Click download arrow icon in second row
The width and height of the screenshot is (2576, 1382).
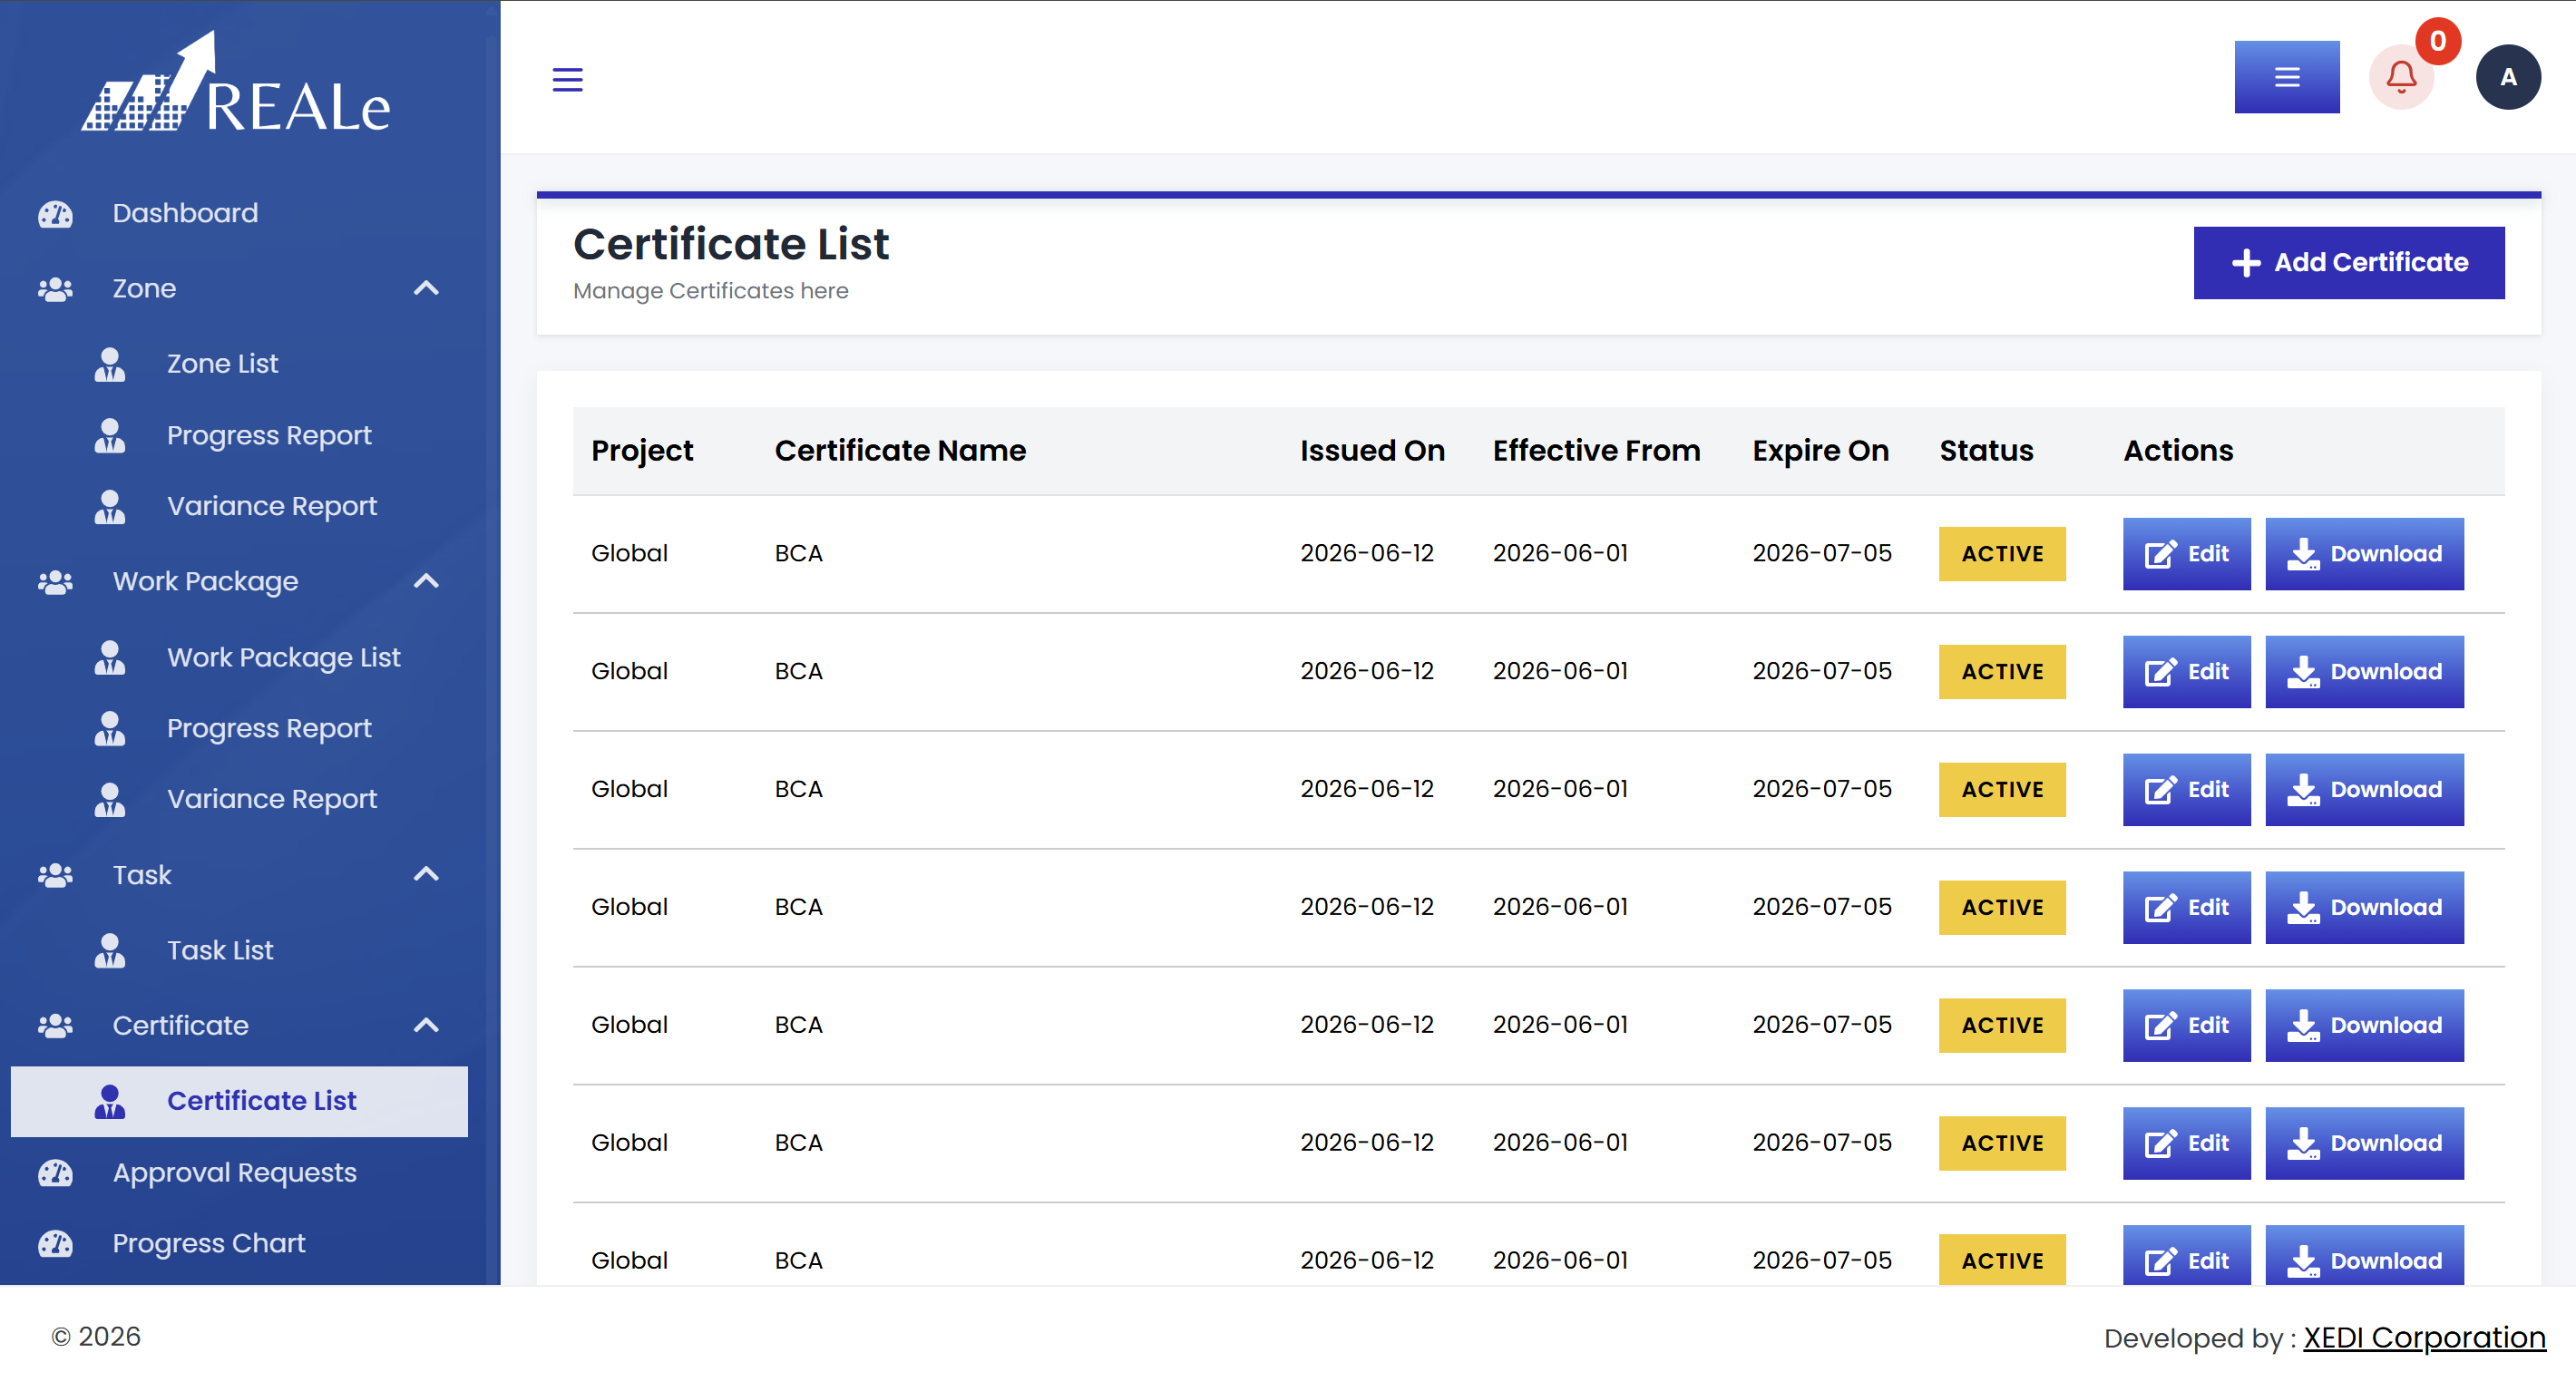point(2302,672)
